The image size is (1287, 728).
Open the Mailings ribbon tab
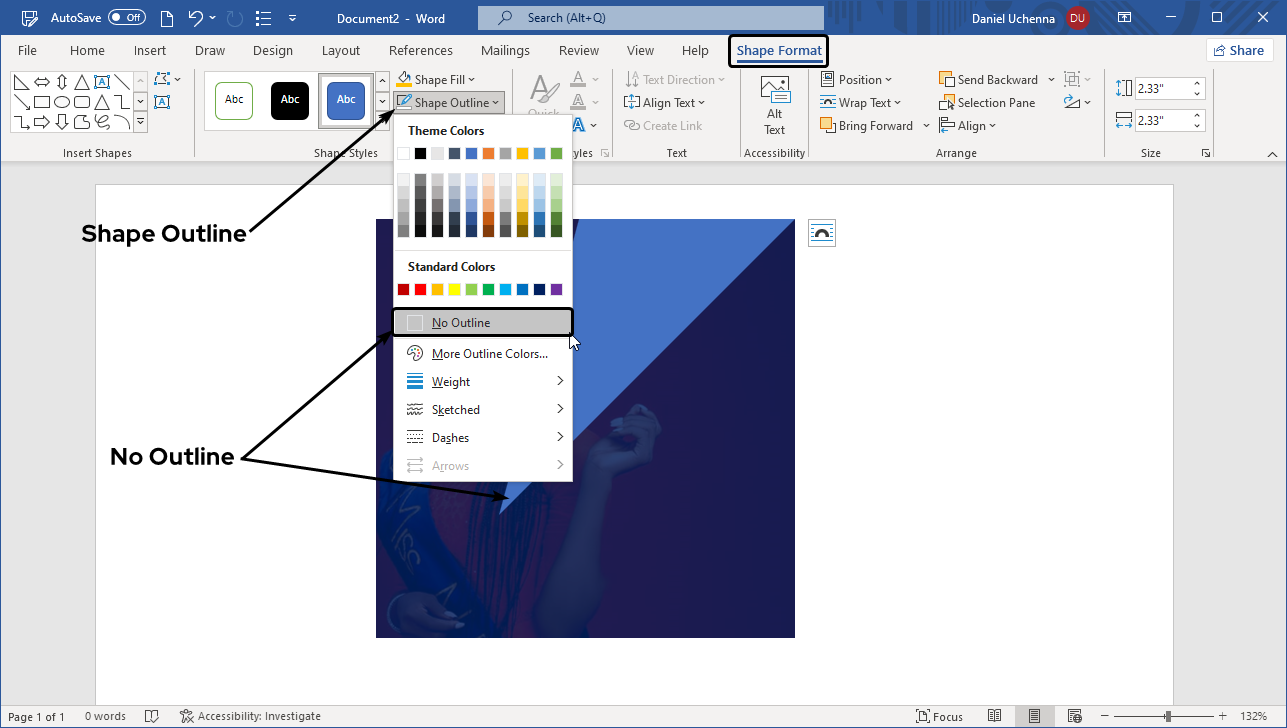click(x=506, y=51)
